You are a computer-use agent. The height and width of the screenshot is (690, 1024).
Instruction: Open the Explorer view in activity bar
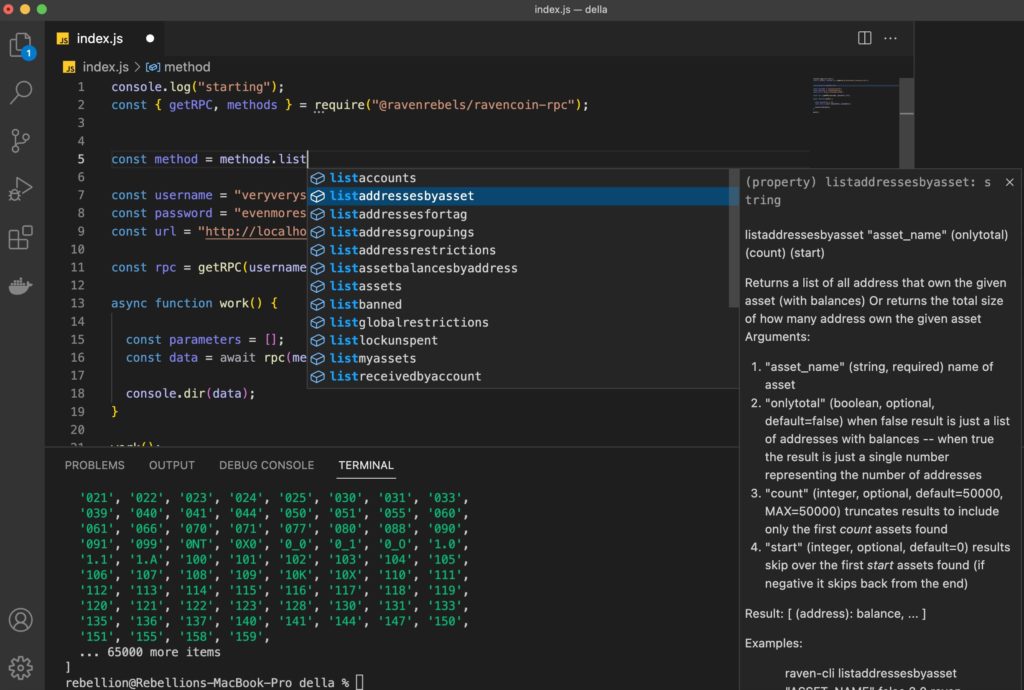click(x=21, y=46)
